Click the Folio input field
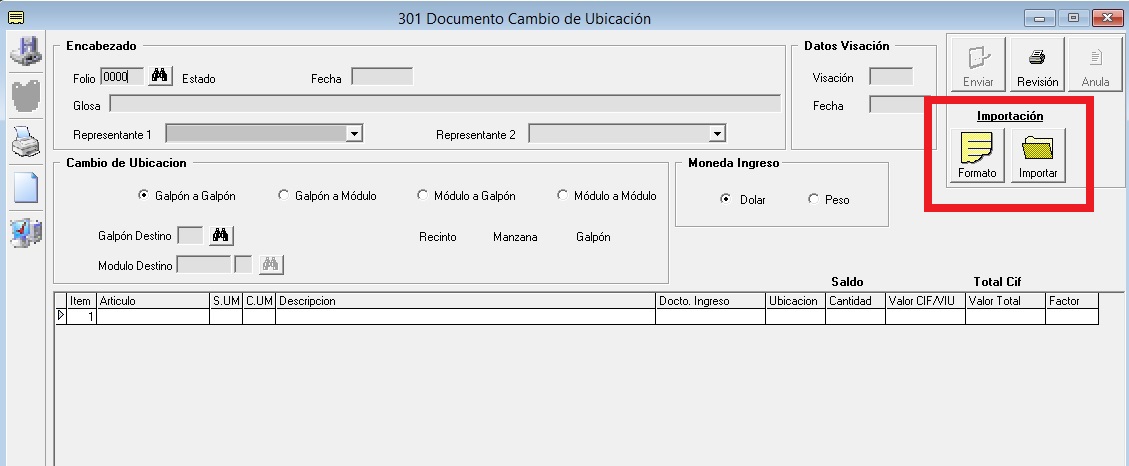Viewport: 1129px width, 466px height. click(122, 76)
